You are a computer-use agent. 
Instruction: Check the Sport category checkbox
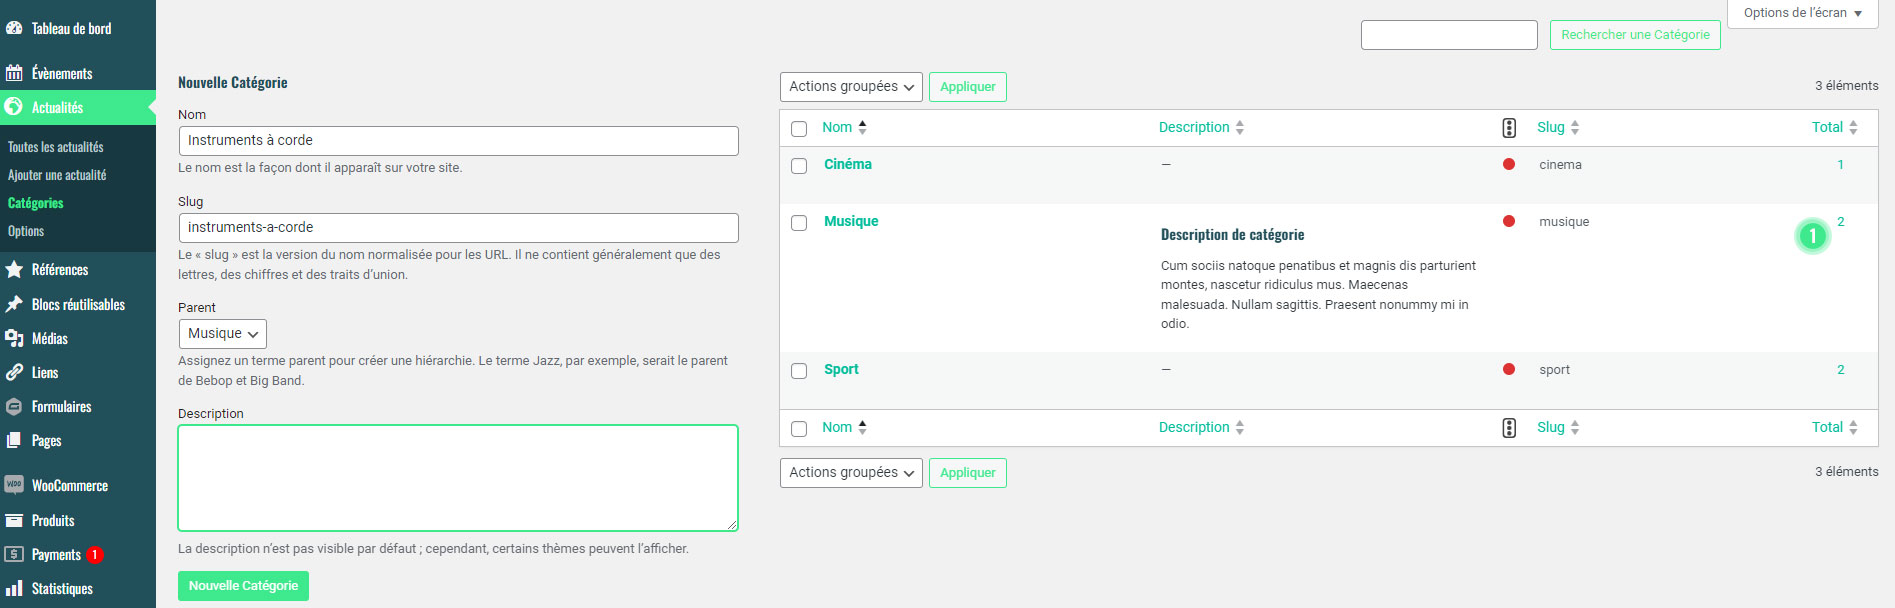click(799, 371)
